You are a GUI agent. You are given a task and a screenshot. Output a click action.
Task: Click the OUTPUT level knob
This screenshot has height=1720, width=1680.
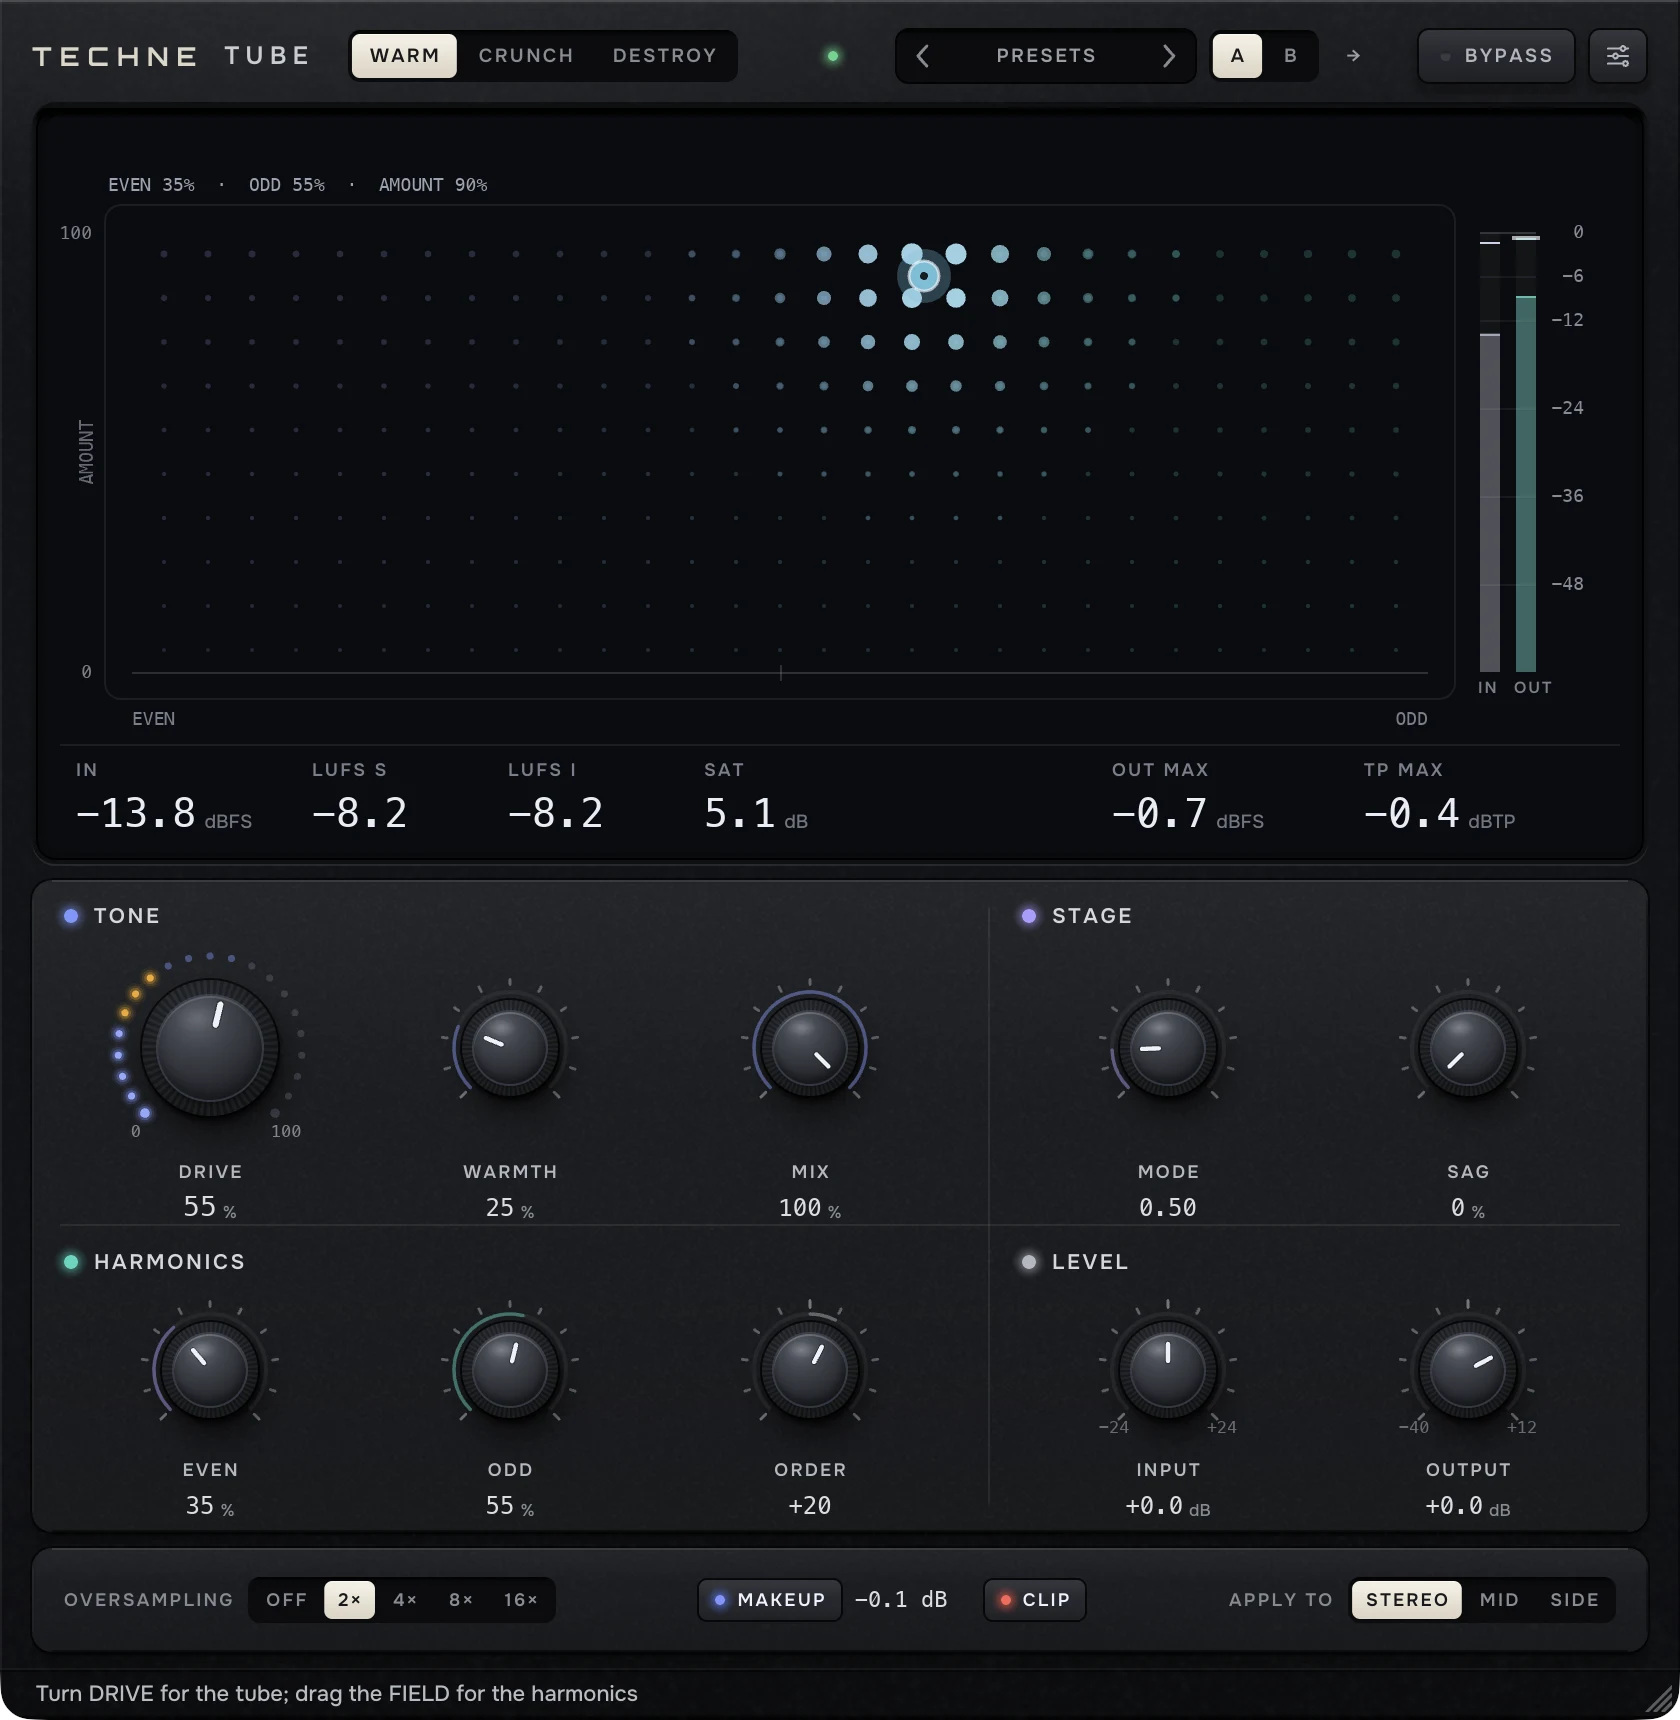point(1468,1369)
